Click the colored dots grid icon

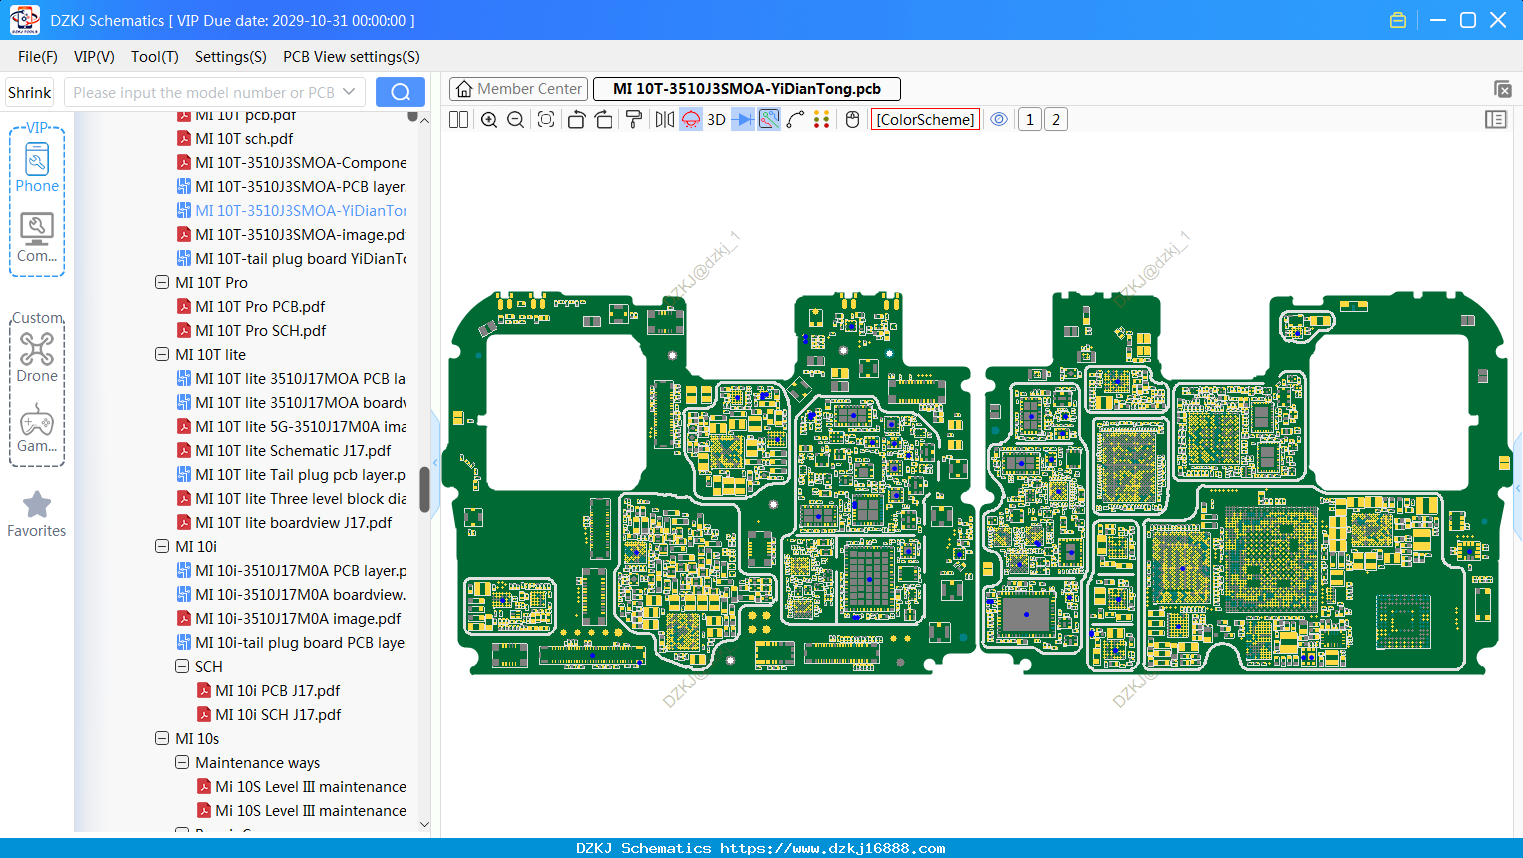[x=822, y=120]
